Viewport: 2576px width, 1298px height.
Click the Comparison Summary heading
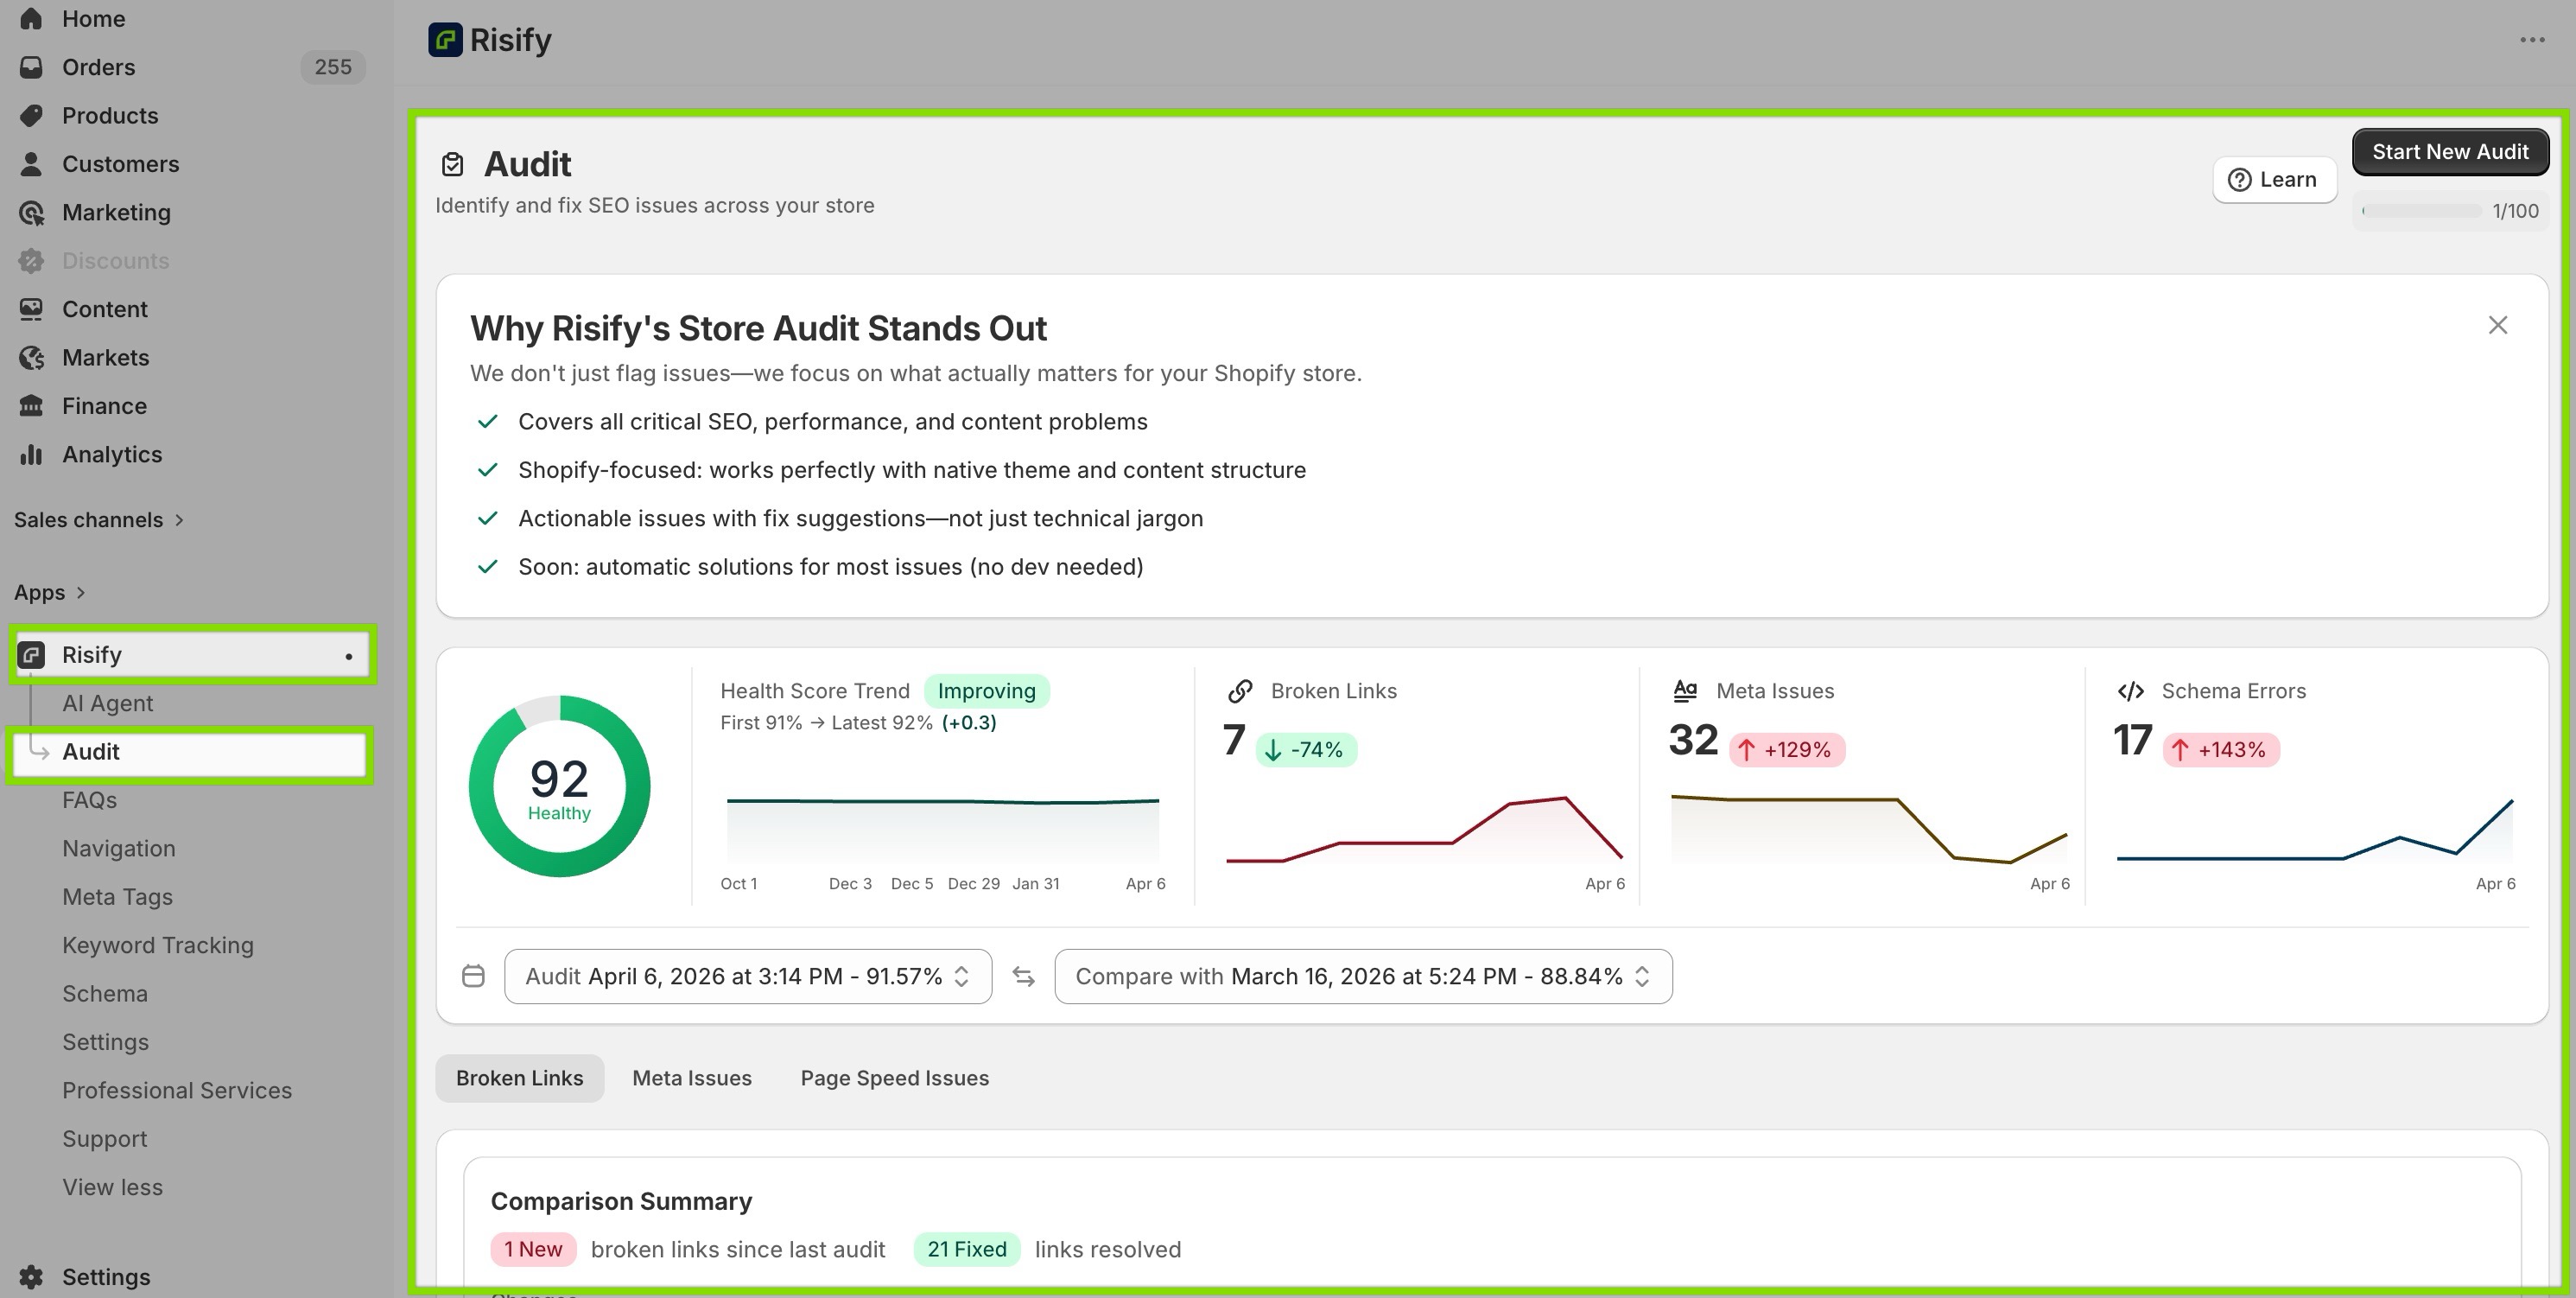point(621,1201)
